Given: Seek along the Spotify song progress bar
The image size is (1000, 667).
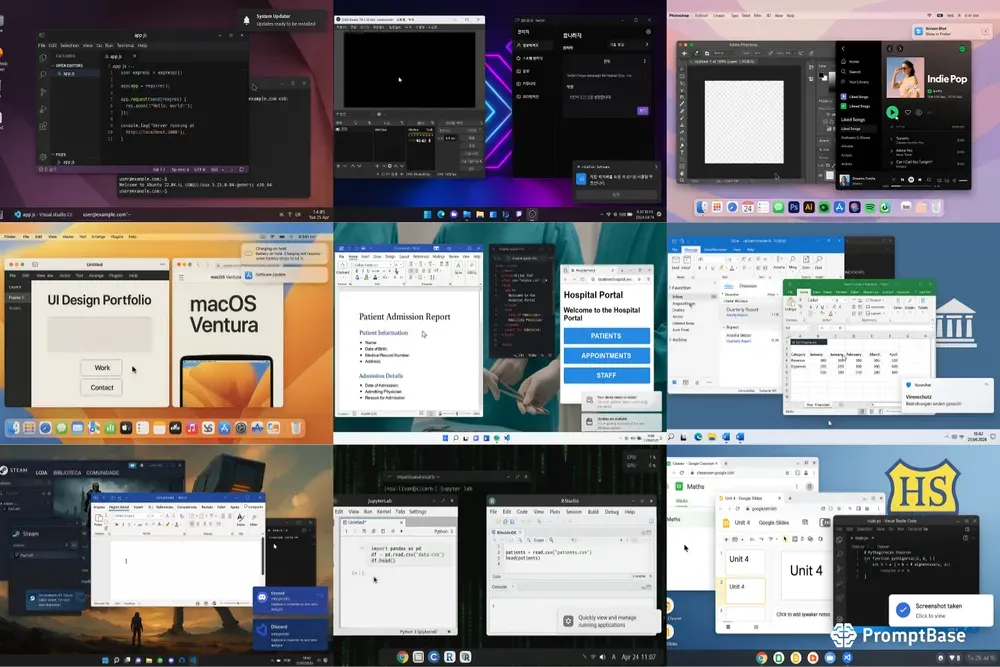Looking at the screenshot, I should (911, 186).
